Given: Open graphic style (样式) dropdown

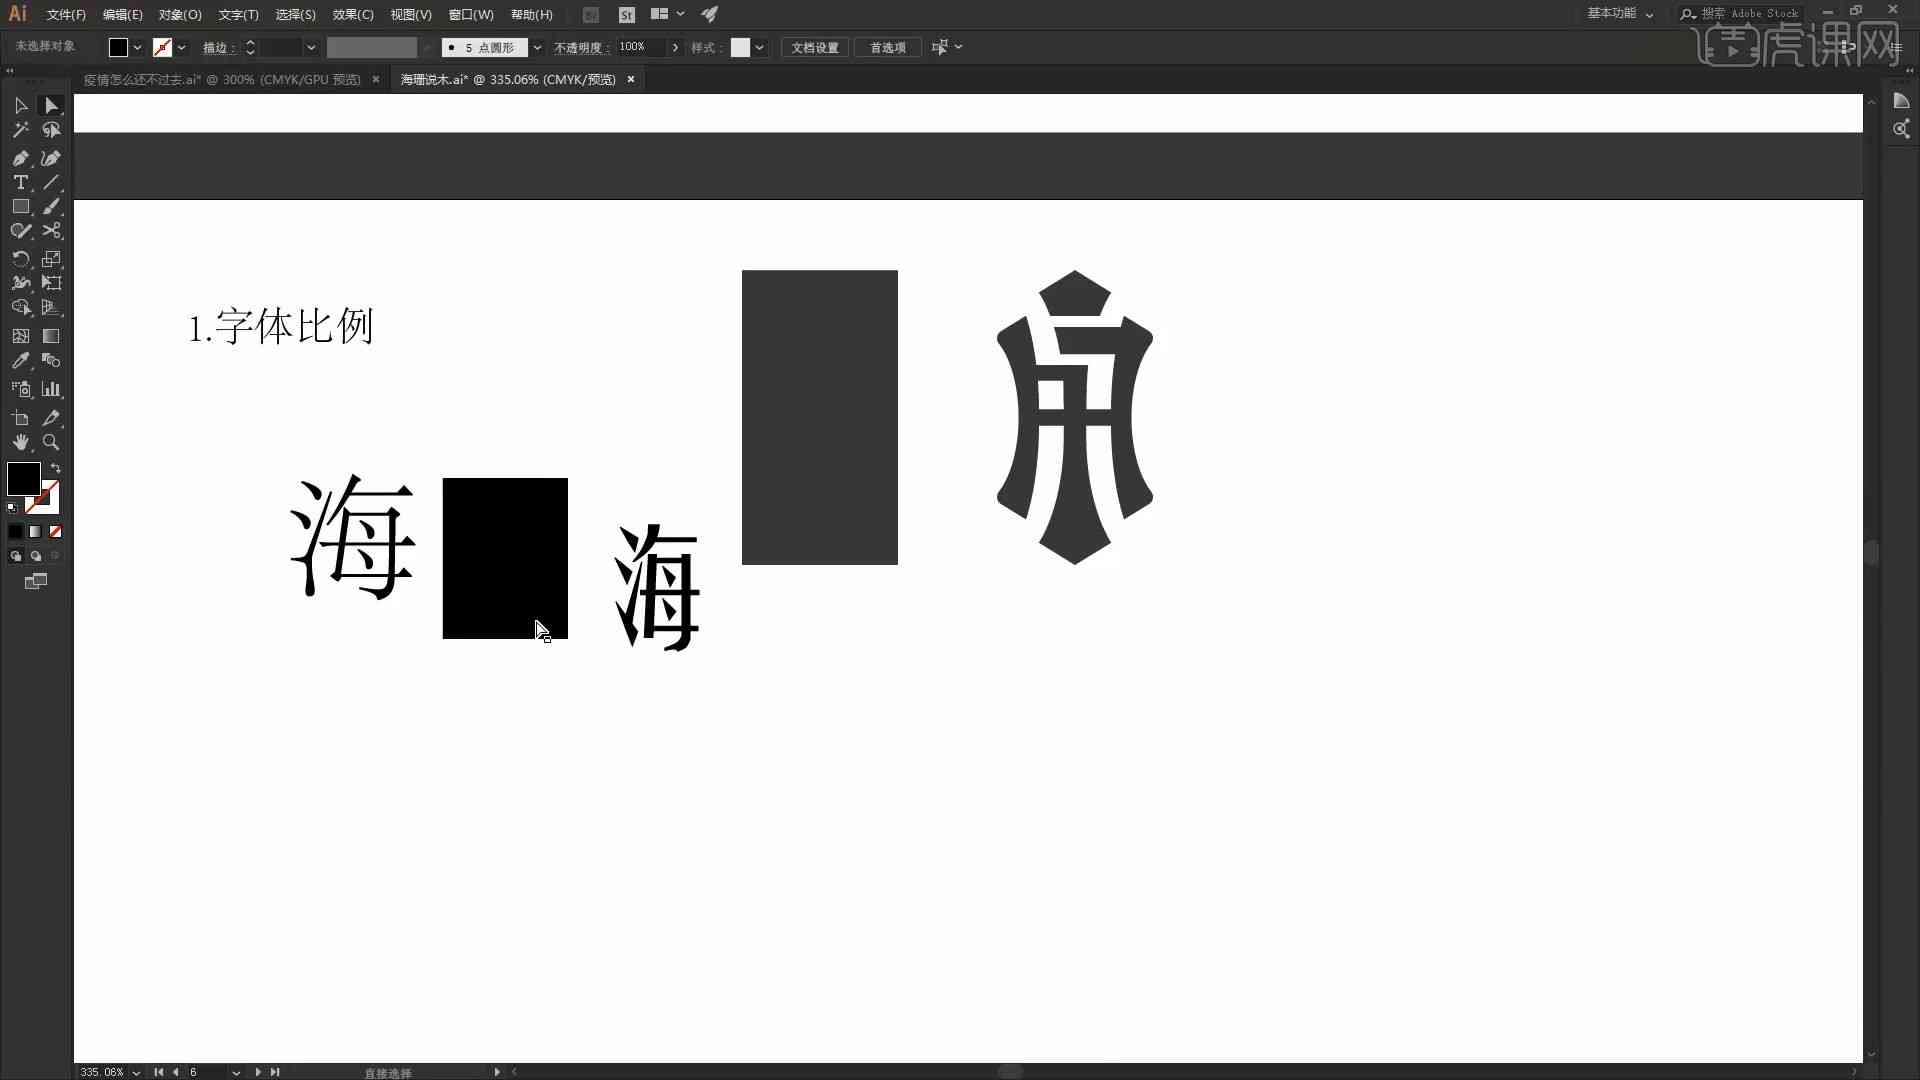Looking at the screenshot, I should [x=759, y=48].
